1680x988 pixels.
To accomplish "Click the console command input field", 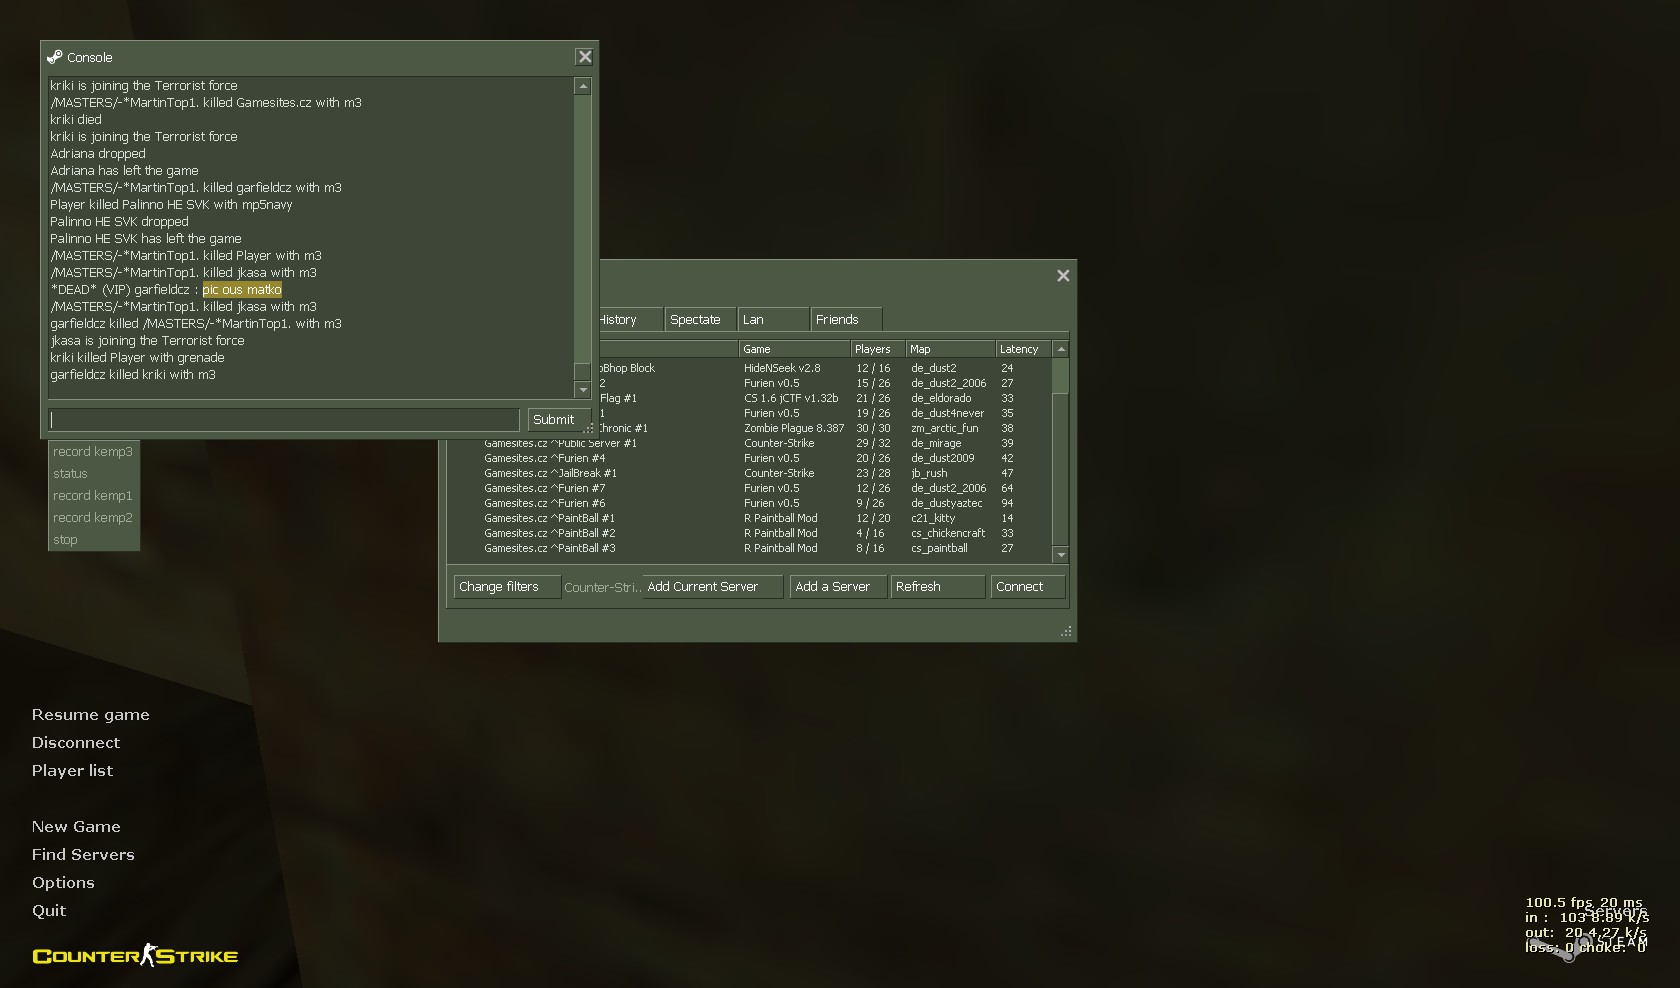I will [284, 420].
